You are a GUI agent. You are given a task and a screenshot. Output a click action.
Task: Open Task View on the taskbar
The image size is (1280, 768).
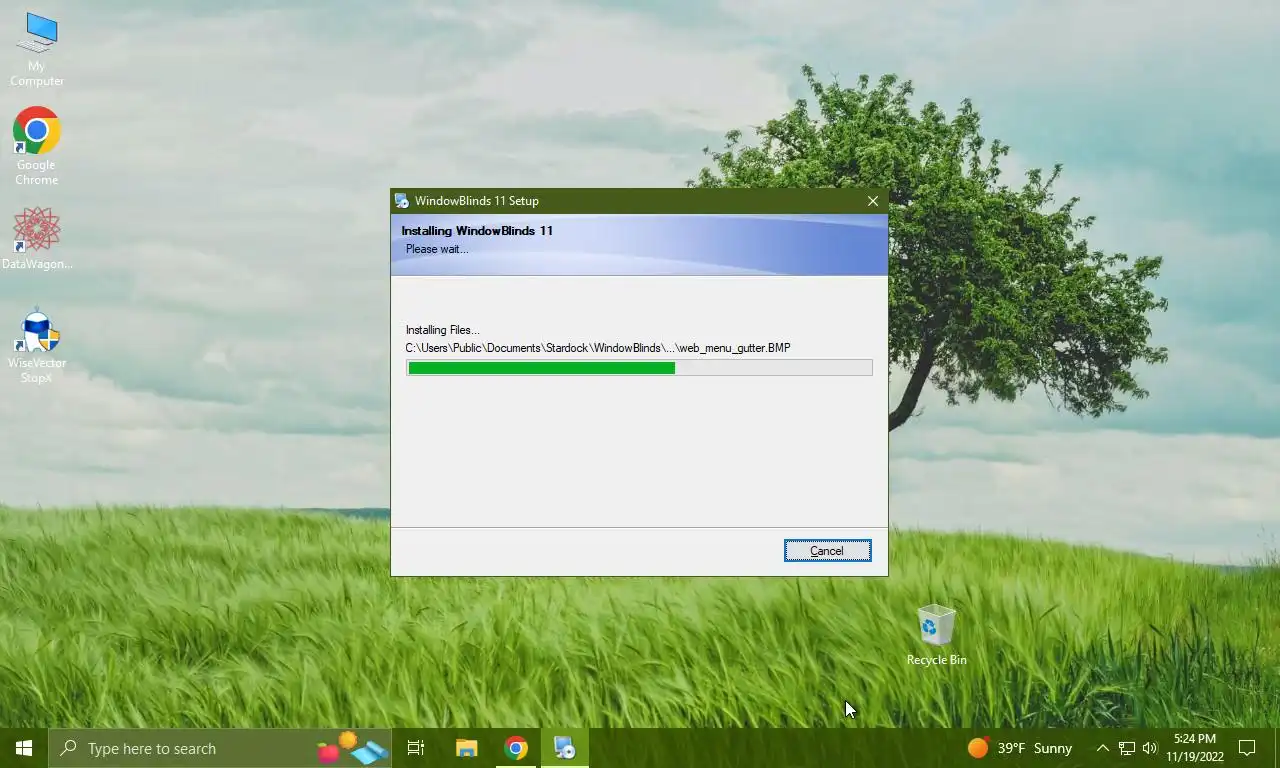coord(416,748)
